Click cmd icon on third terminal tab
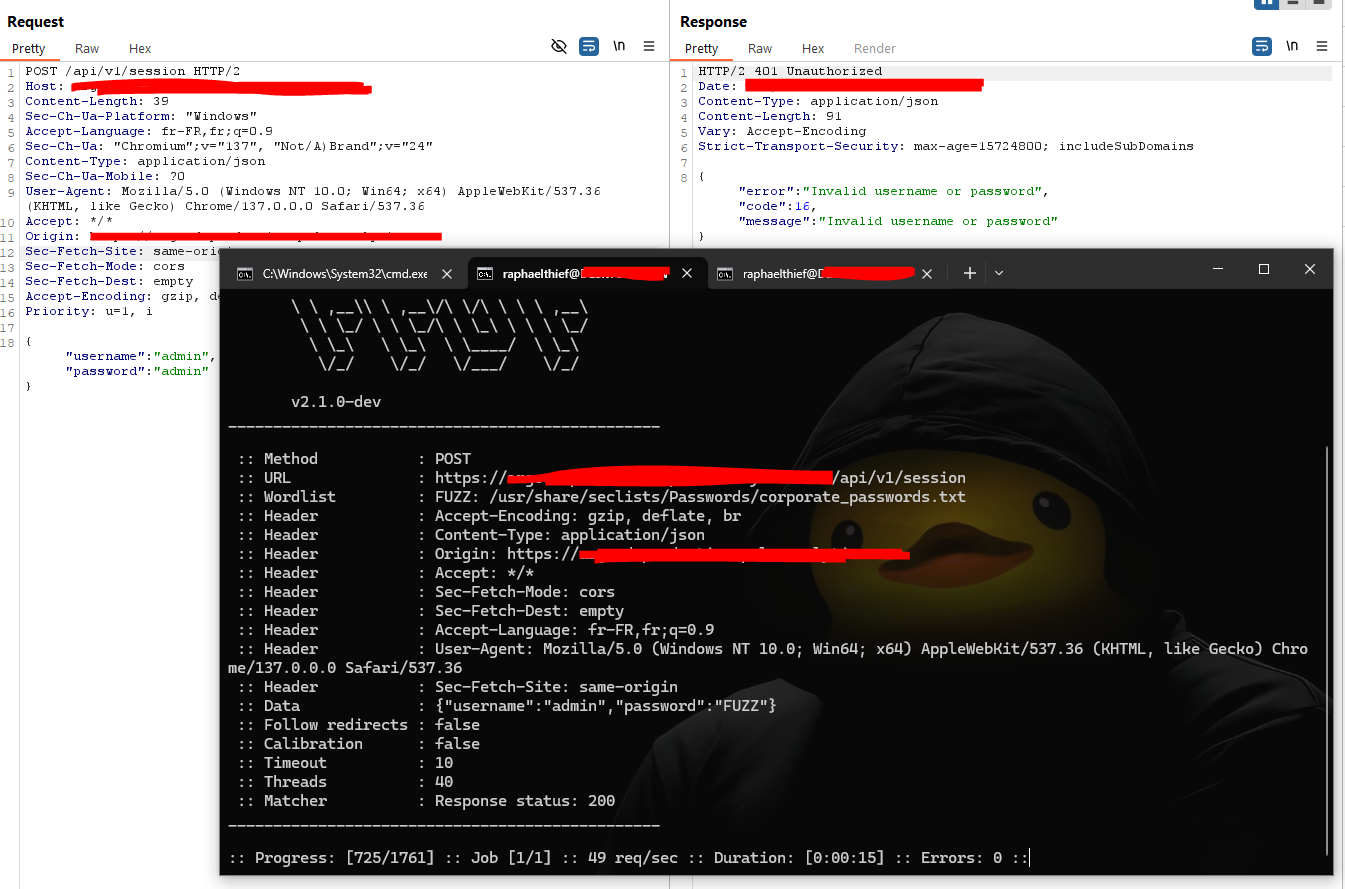 724,274
